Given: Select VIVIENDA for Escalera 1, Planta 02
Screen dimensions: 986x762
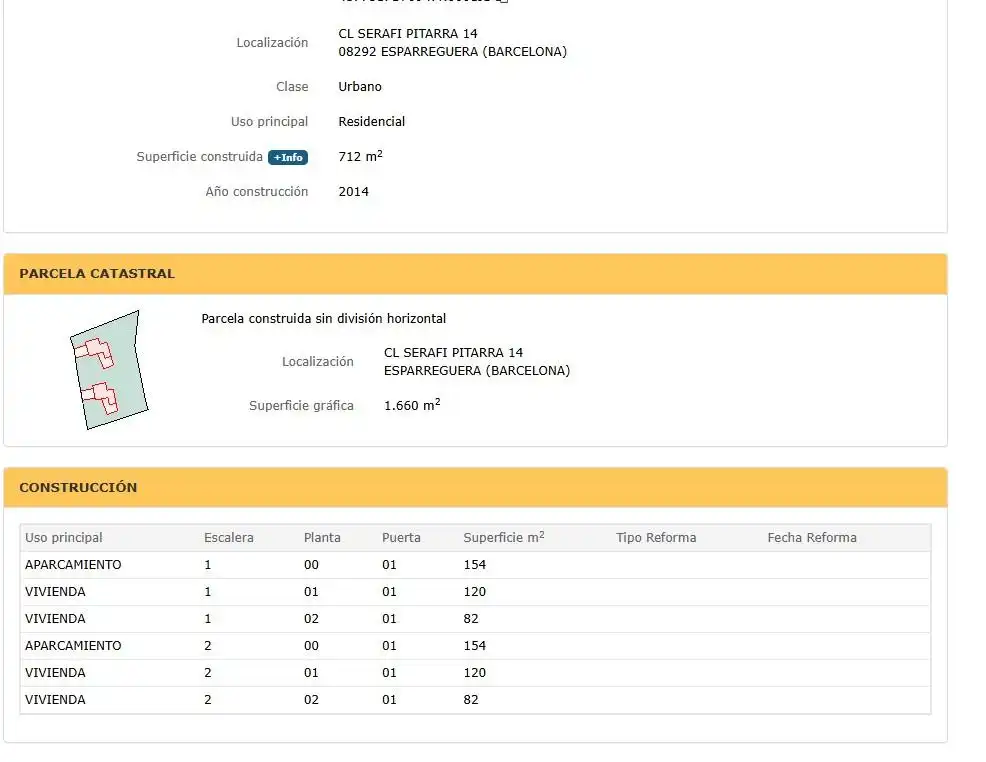Looking at the screenshot, I should 55,619.
